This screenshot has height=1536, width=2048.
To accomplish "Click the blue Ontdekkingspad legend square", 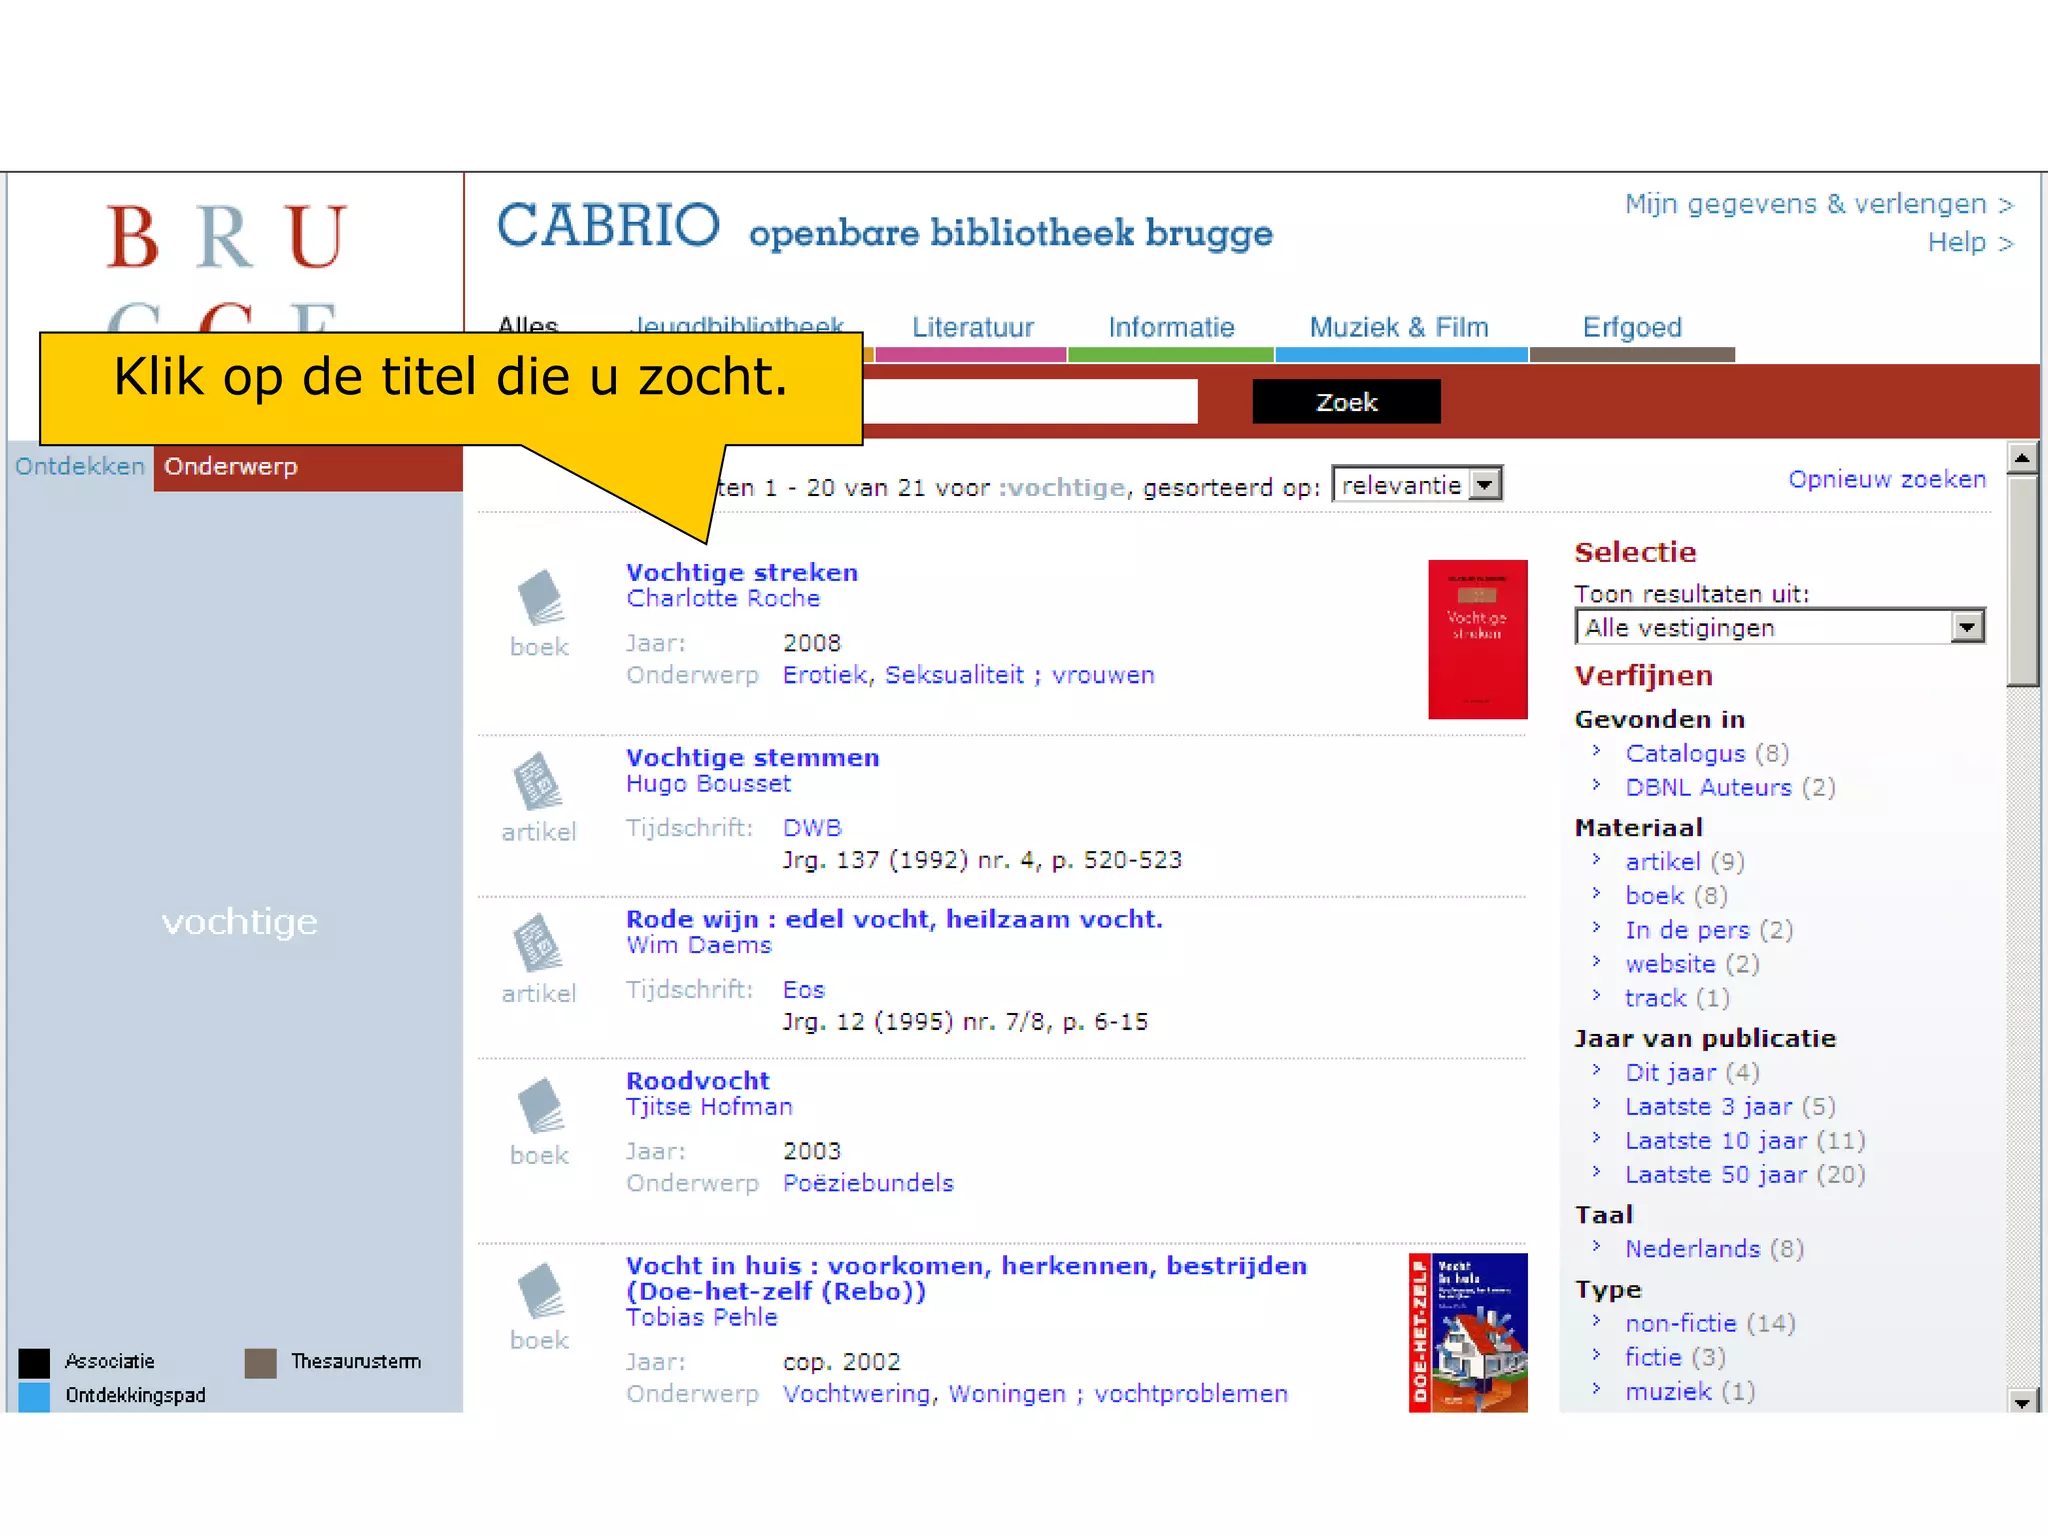I will (34, 1396).
